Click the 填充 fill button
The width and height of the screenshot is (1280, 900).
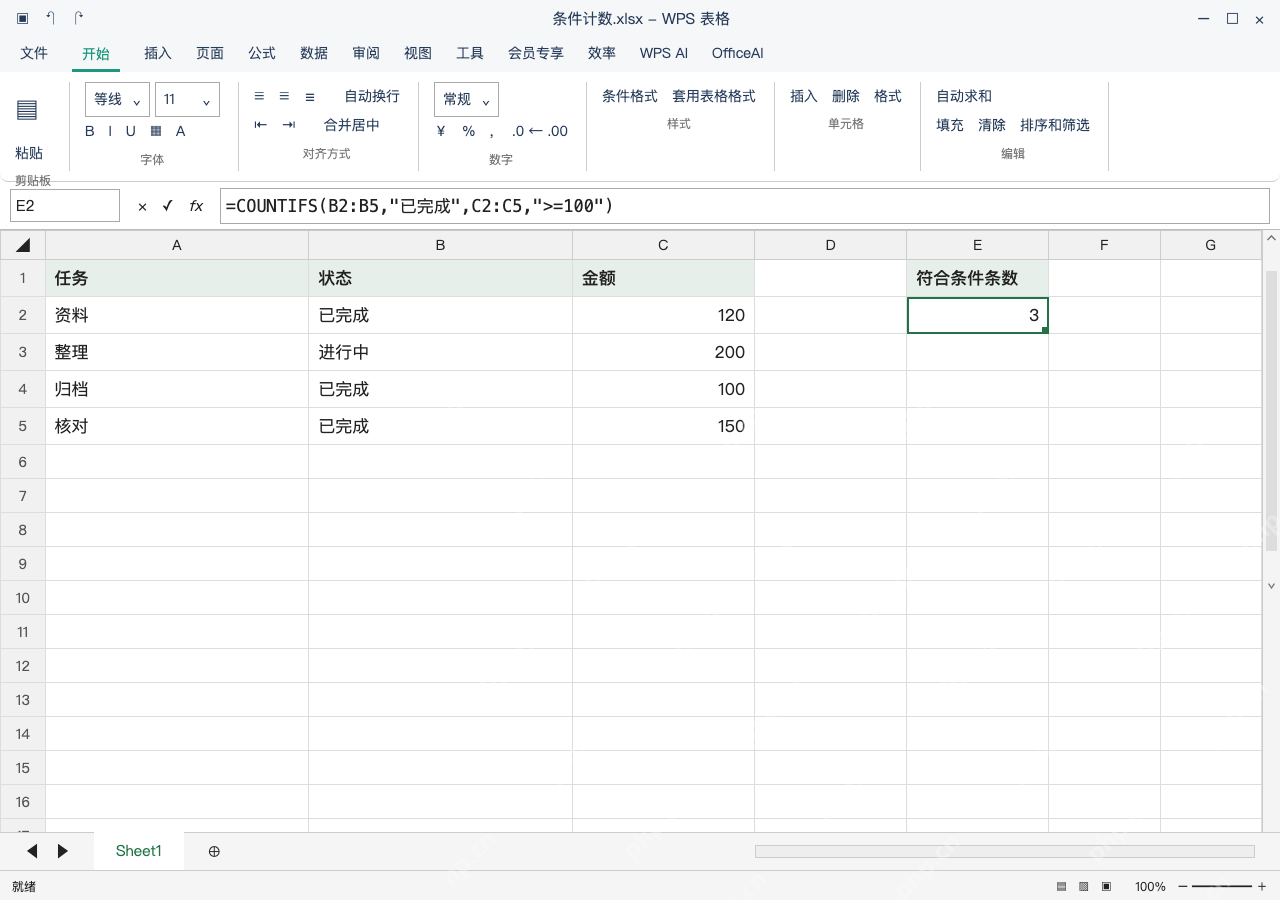click(x=950, y=125)
